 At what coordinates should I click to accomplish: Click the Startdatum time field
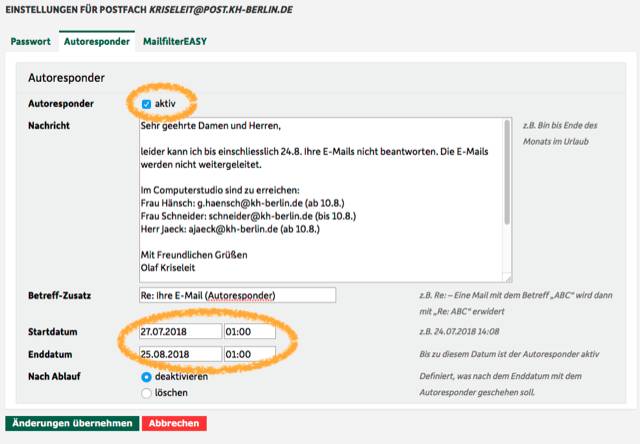click(x=250, y=331)
